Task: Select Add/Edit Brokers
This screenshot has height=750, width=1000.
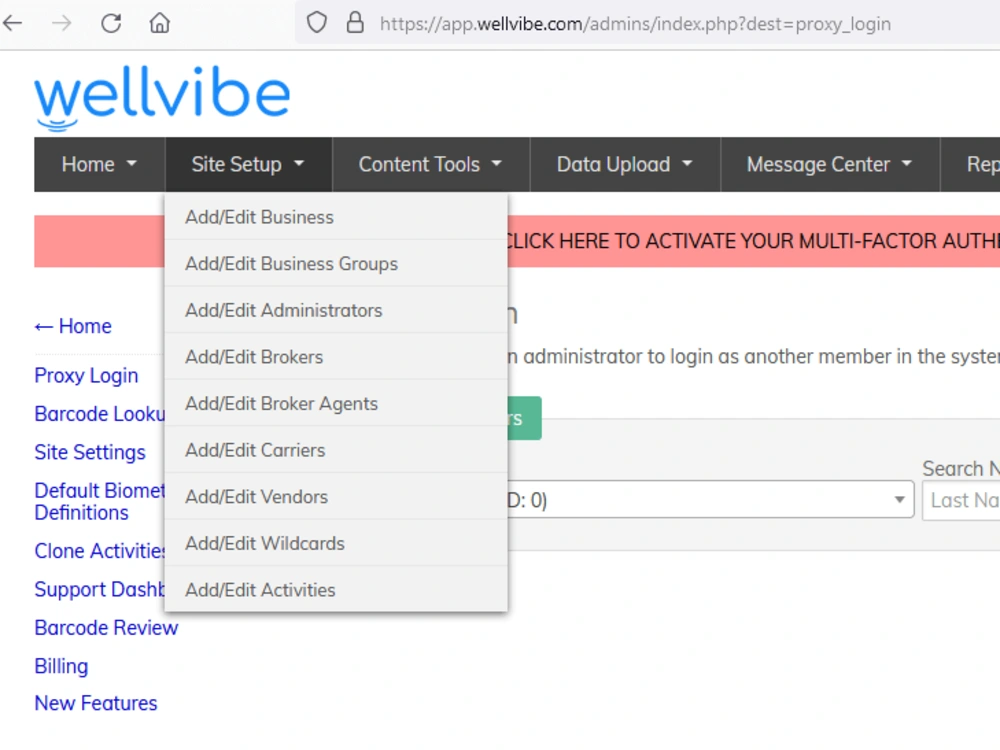Action: (x=336, y=357)
